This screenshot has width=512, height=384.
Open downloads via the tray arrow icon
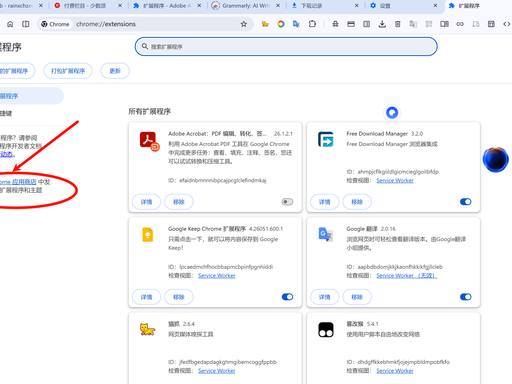tap(382, 24)
